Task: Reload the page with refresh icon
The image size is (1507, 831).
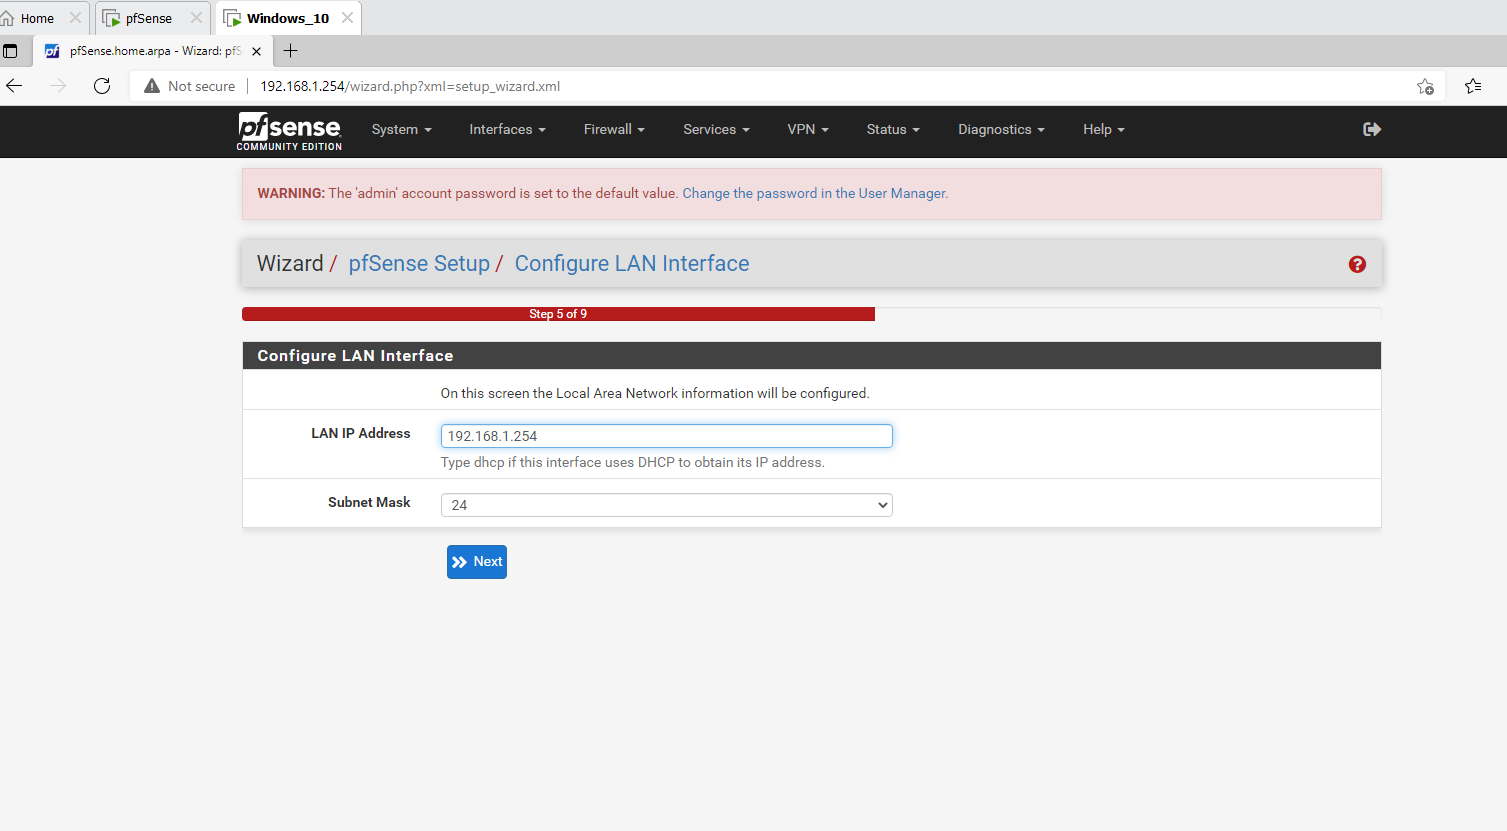Action: [102, 86]
